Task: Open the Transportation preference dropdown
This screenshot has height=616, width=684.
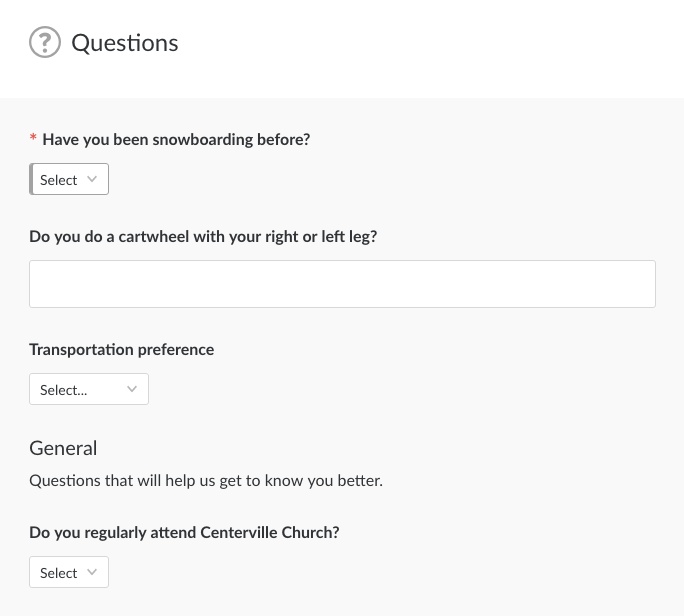Action: click(x=89, y=390)
